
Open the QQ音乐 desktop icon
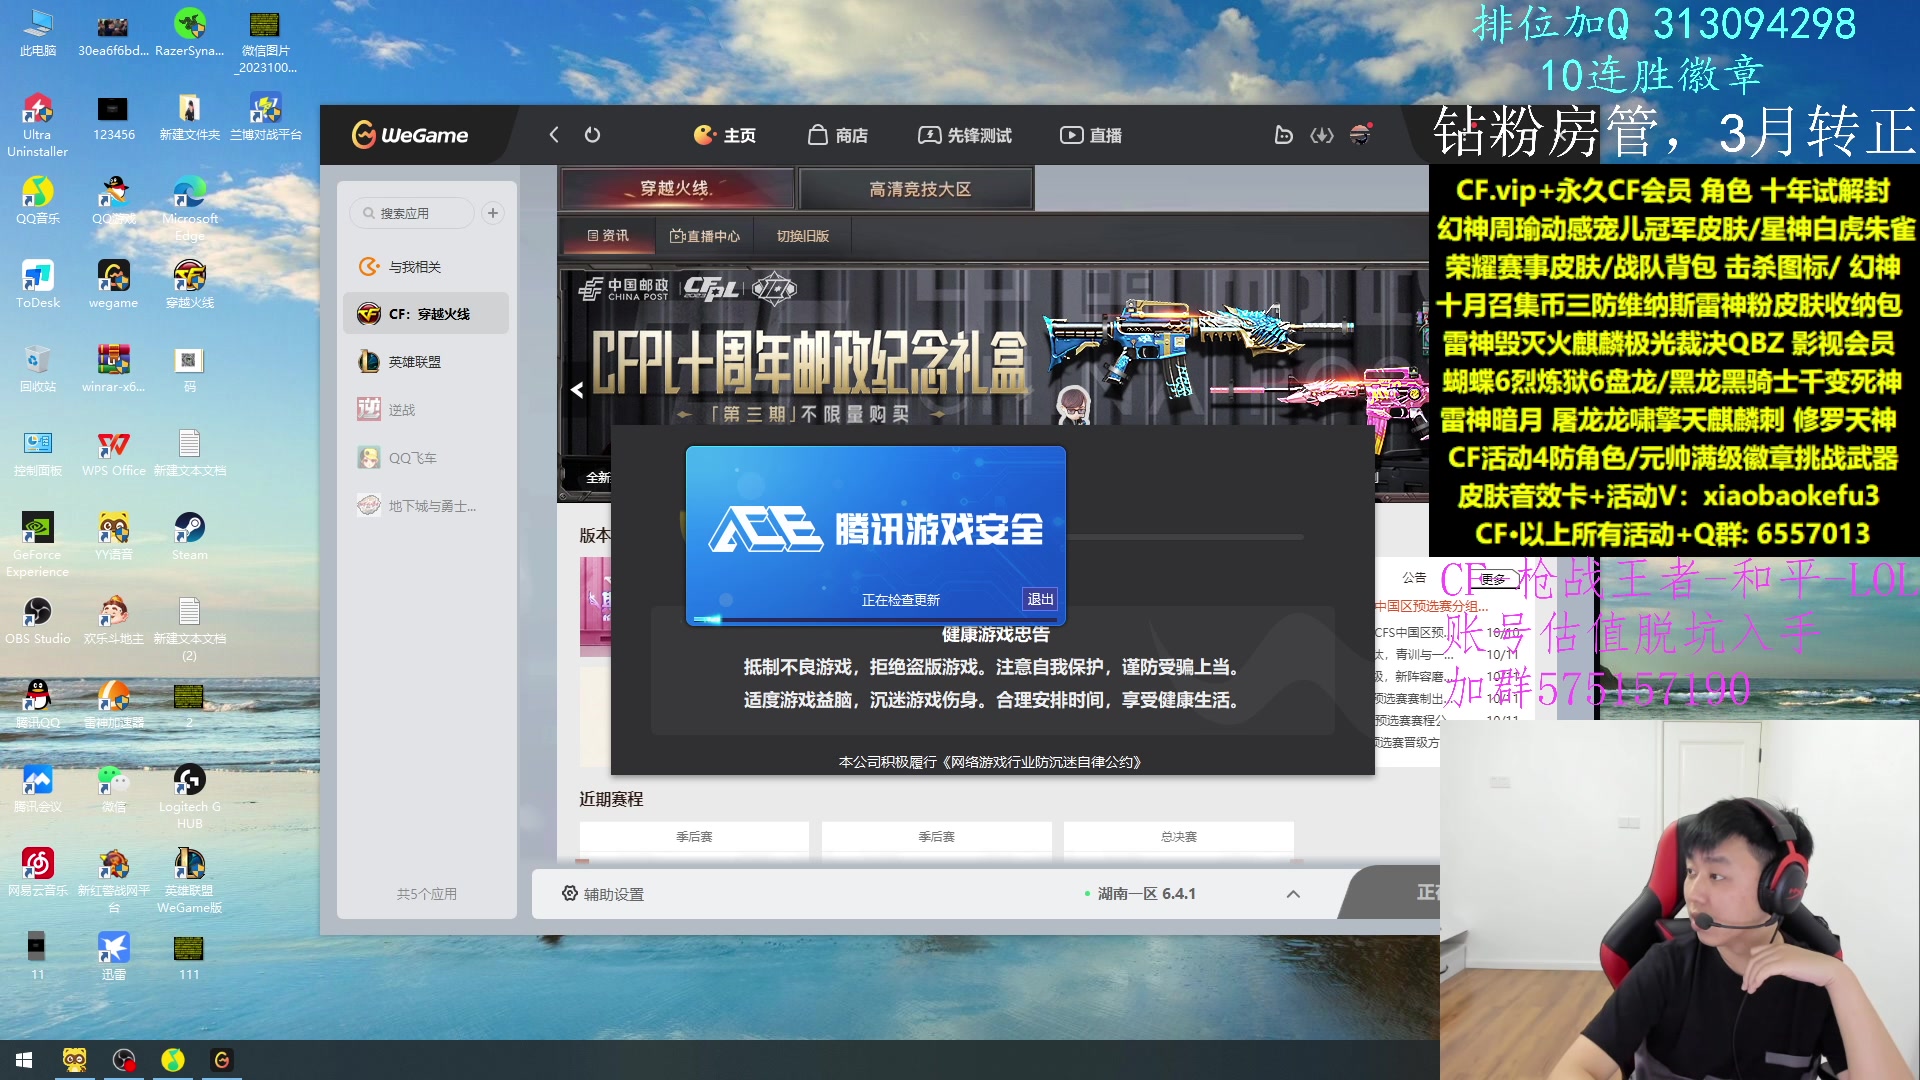(38, 201)
